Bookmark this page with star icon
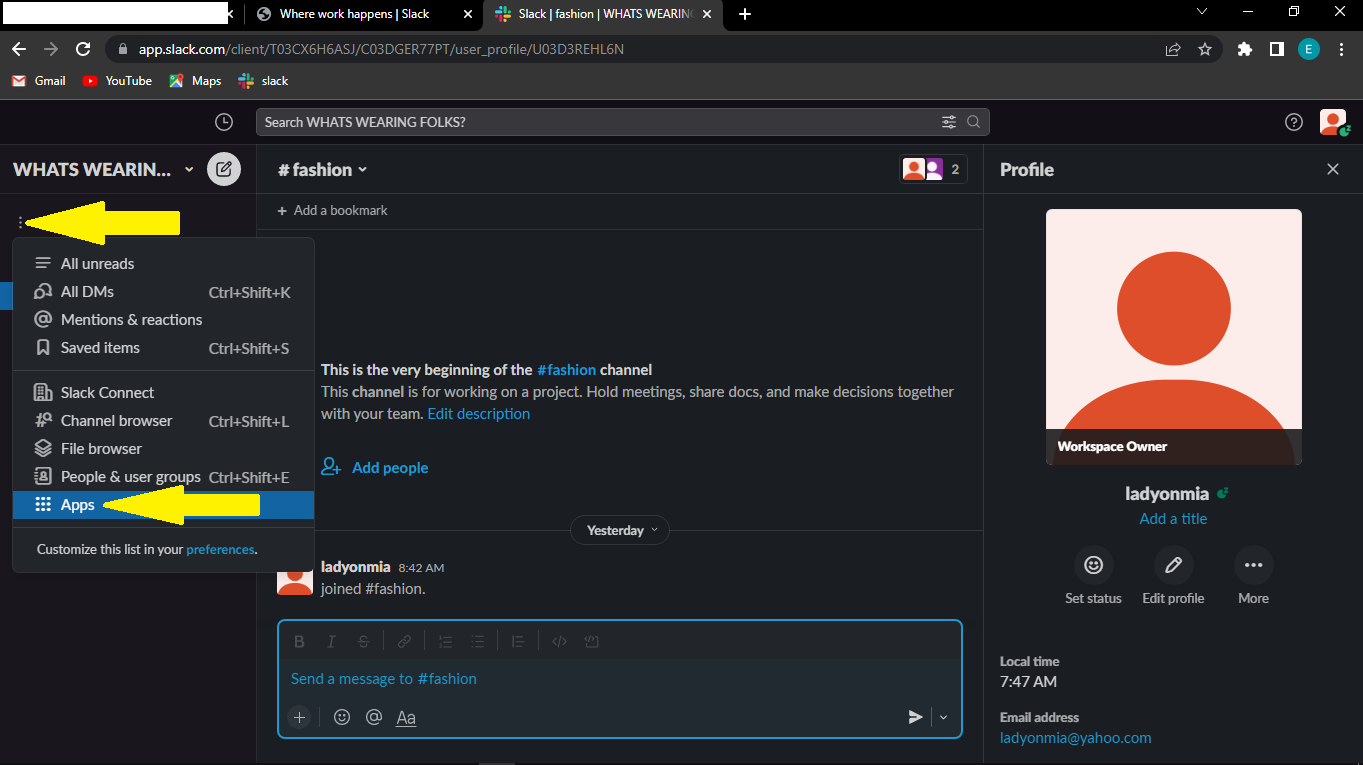 [1205, 49]
